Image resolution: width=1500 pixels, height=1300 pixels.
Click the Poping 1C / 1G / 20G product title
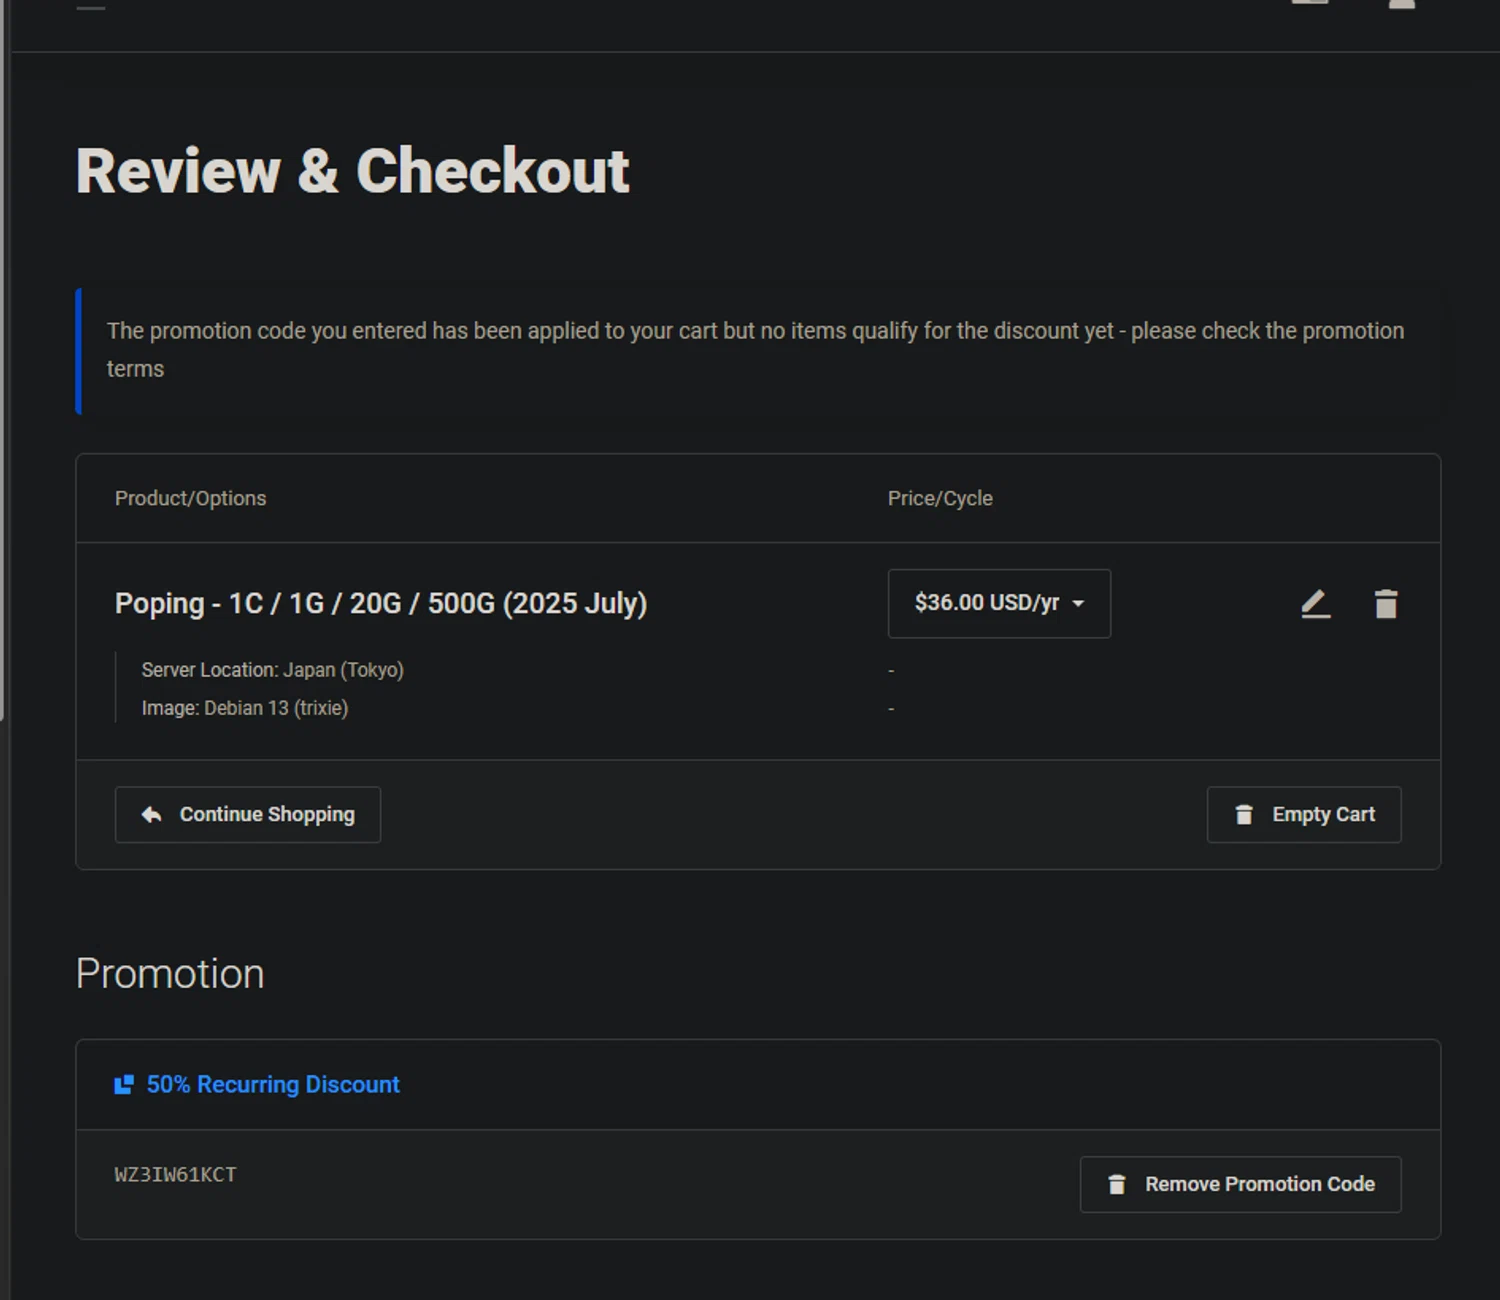pos(381,604)
